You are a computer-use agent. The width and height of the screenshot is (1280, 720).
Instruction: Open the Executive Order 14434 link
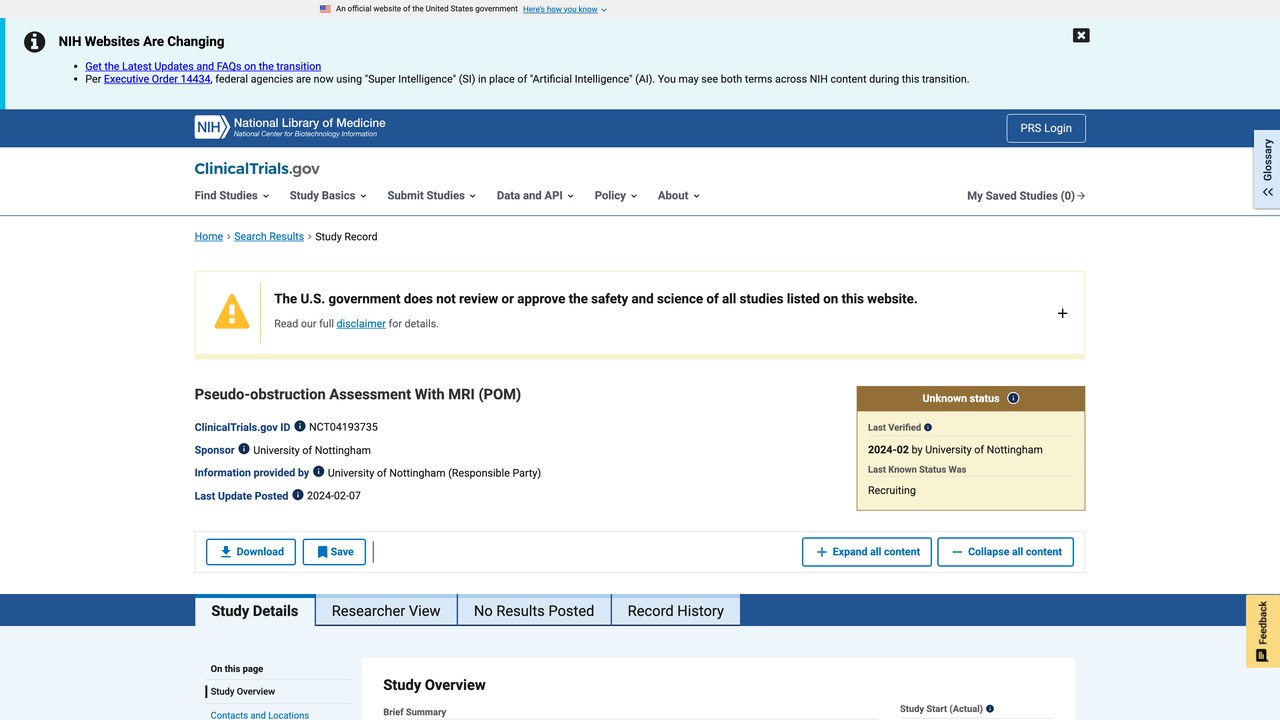(157, 79)
